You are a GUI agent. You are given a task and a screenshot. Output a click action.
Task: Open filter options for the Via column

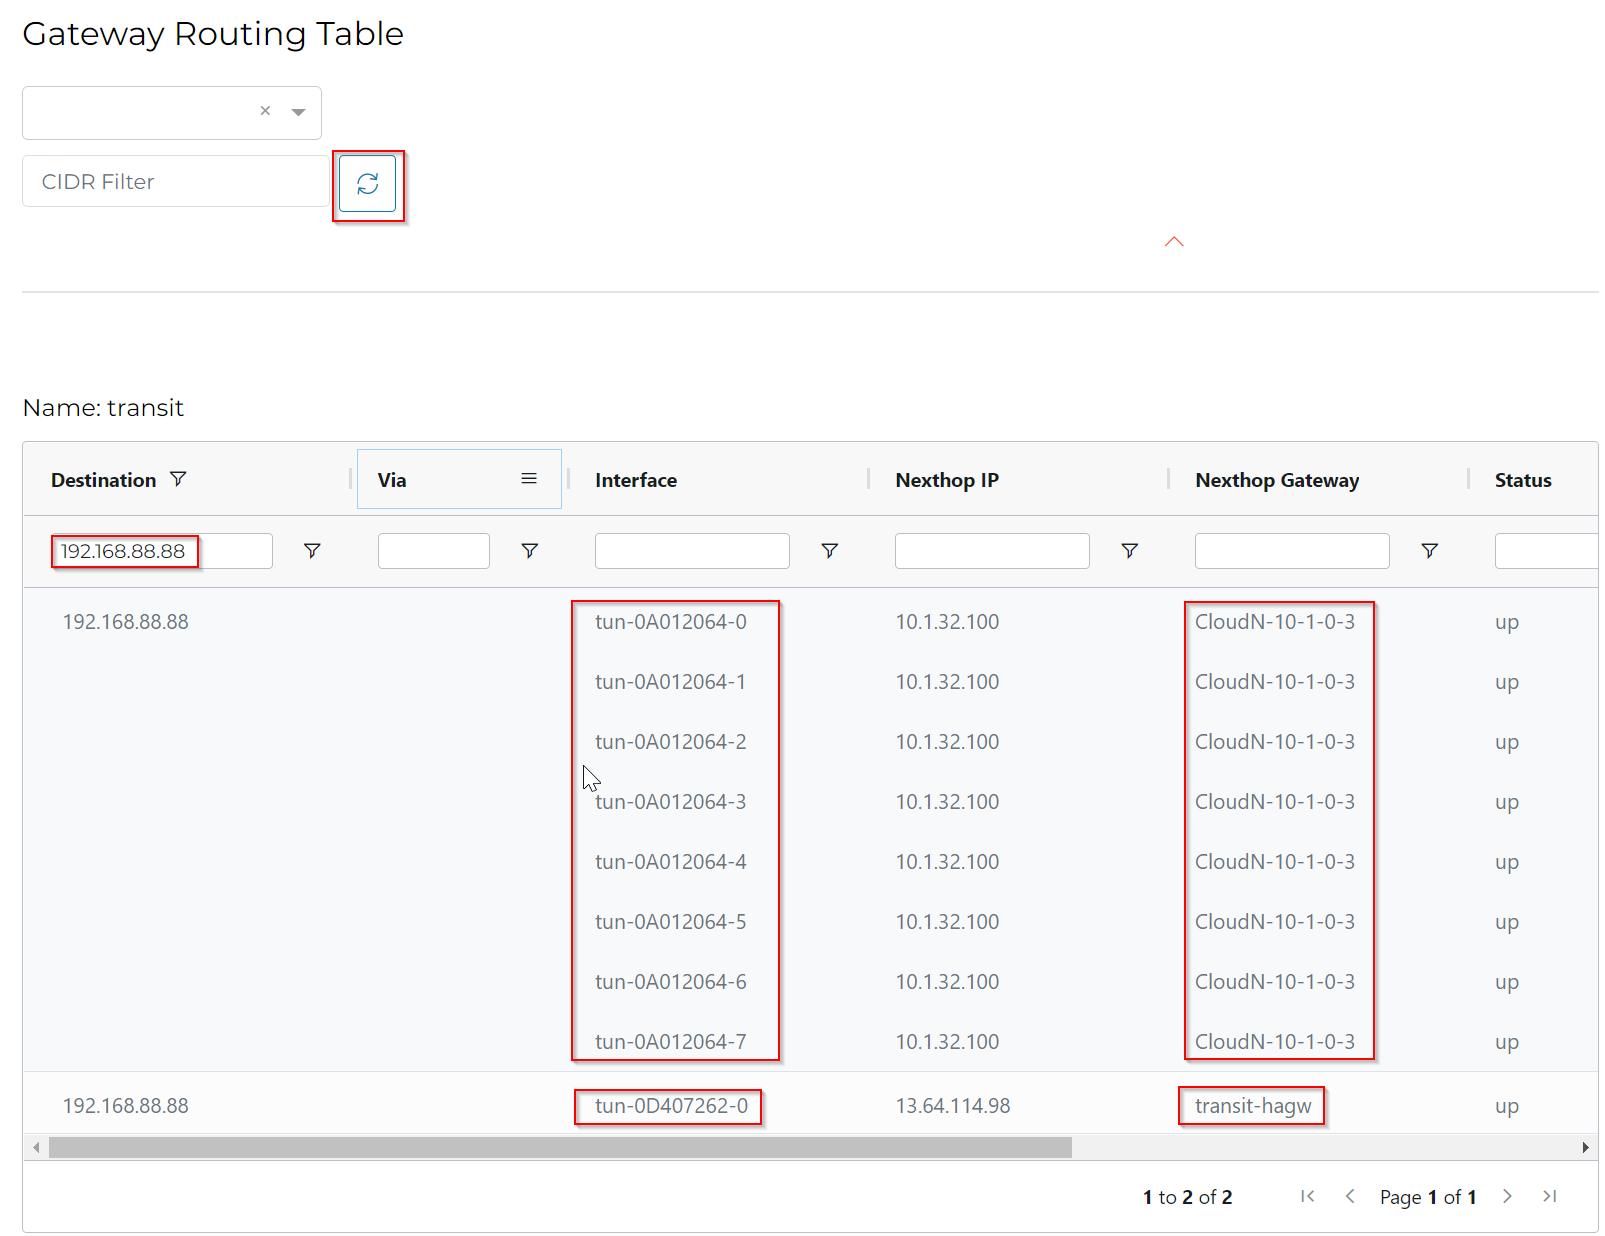[x=530, y=551]
